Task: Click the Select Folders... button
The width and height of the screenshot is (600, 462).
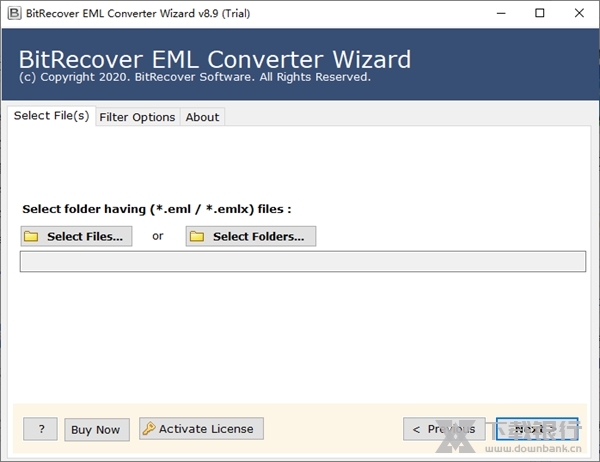Action: pos(251,236)
